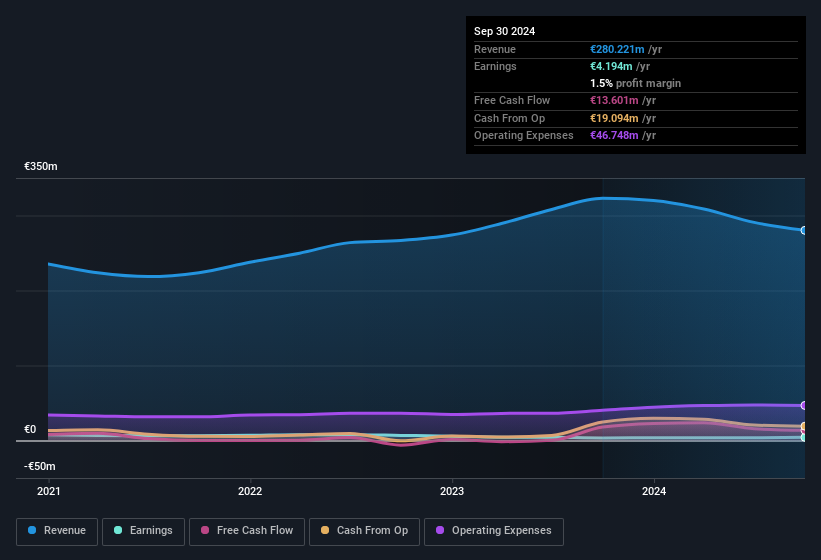Click the 2021 x-axis label
The width and height of the screenshot is (821, 560).
point(49,491)
